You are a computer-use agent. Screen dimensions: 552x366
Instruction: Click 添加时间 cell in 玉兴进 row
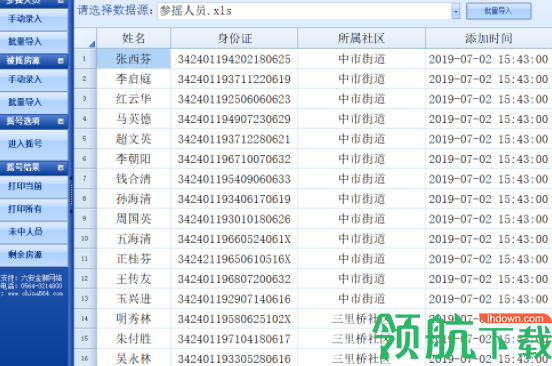tap(489, 299)
